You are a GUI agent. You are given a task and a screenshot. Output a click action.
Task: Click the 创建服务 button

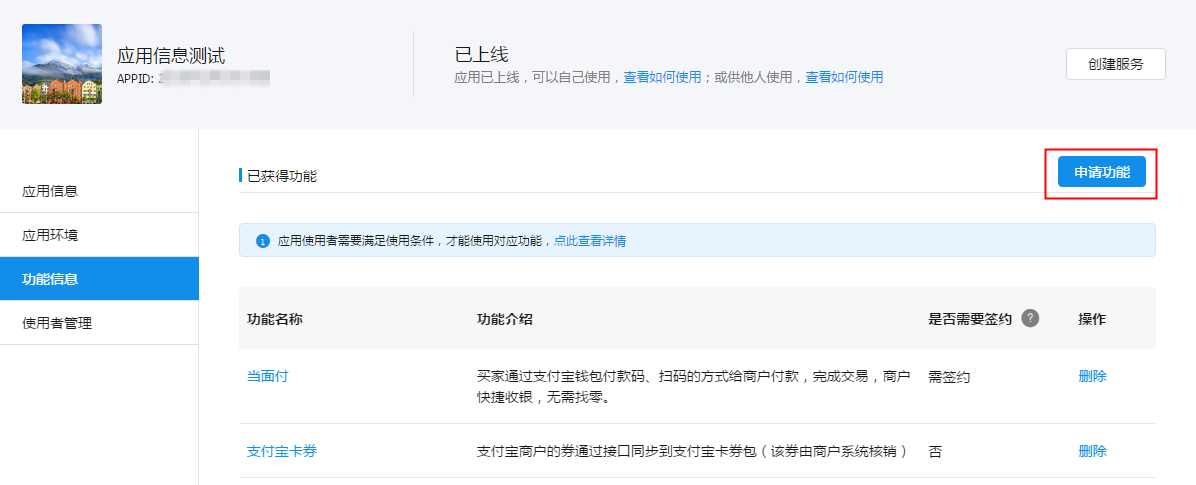(x=1115, y=64)
